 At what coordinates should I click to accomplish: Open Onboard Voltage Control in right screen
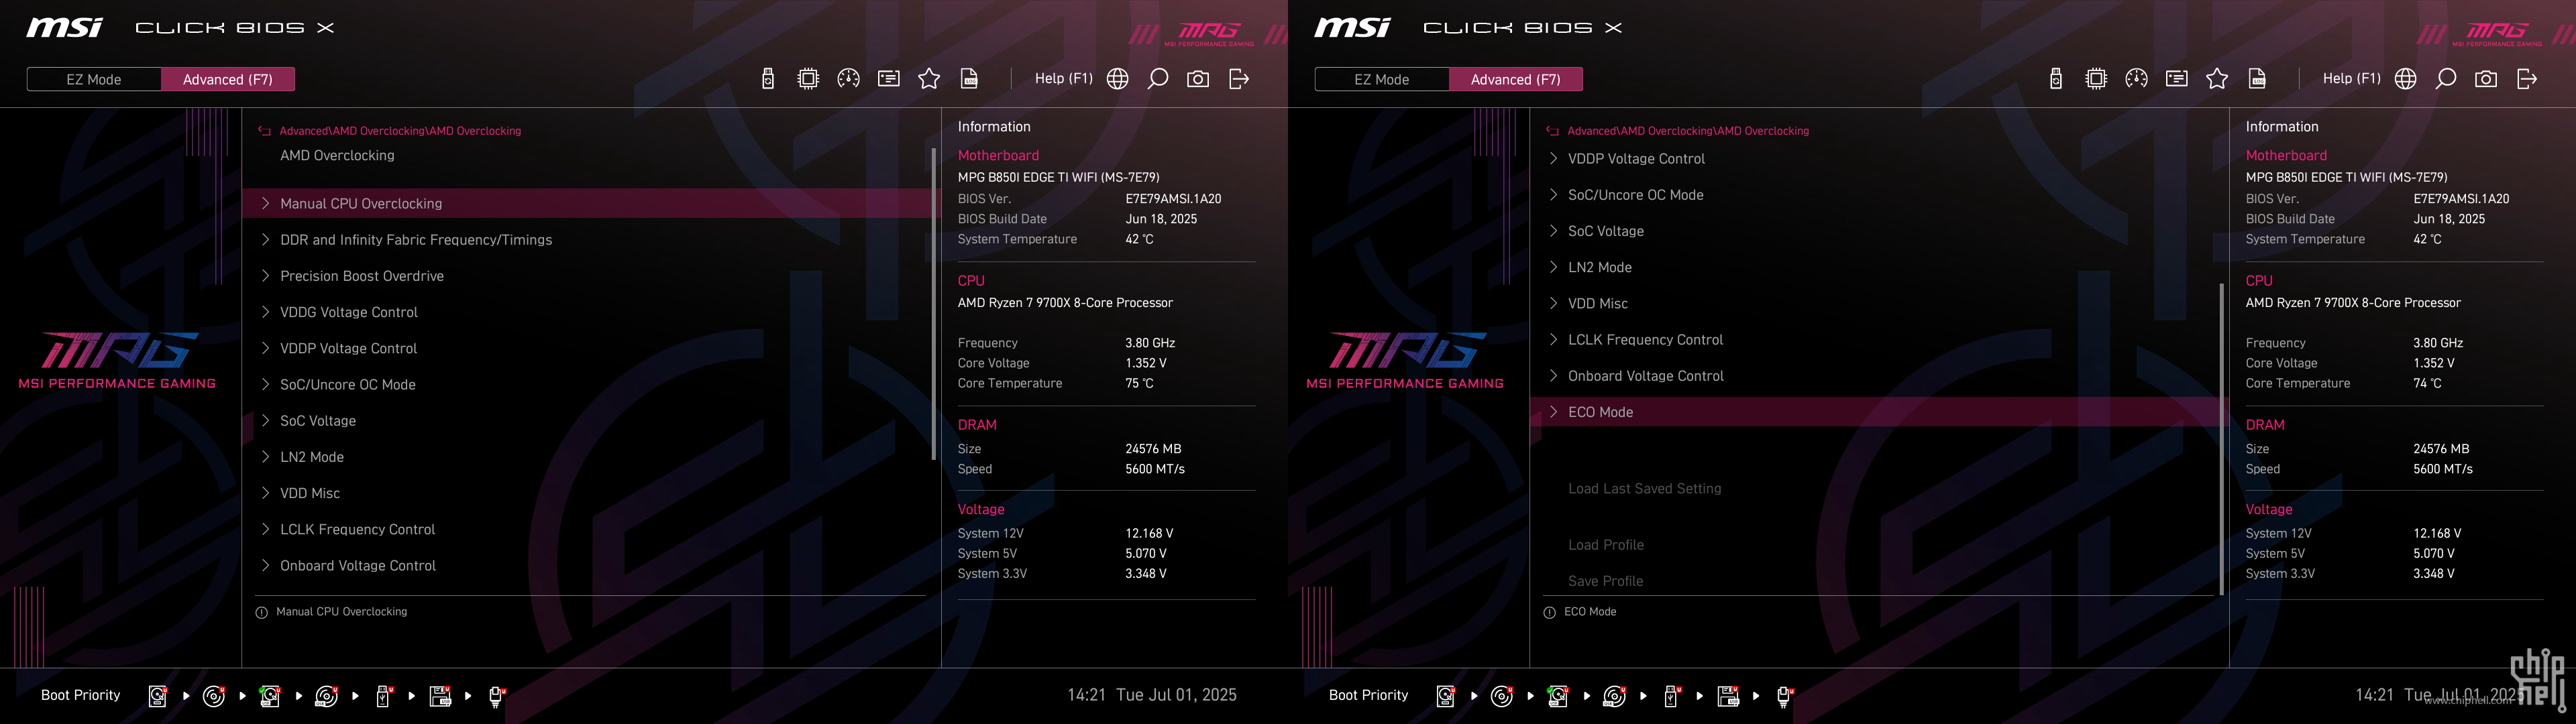click(1878, 376)
